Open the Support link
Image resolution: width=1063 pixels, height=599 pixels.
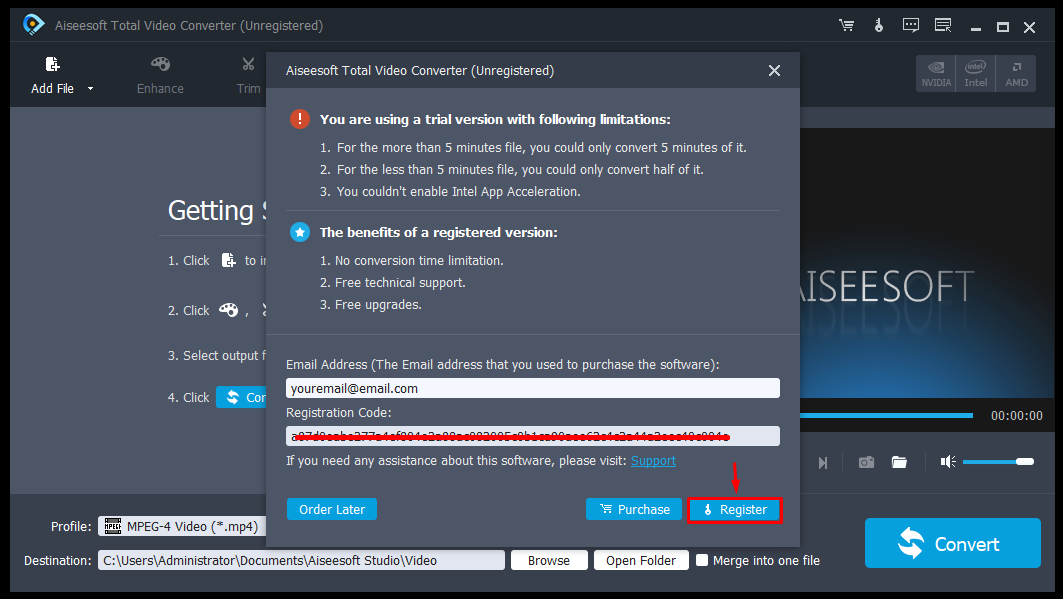653,461
